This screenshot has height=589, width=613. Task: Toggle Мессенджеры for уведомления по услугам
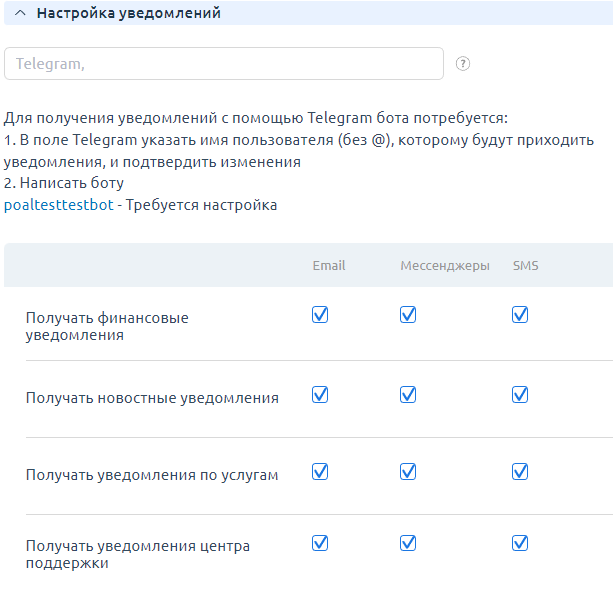pos(408,471)
